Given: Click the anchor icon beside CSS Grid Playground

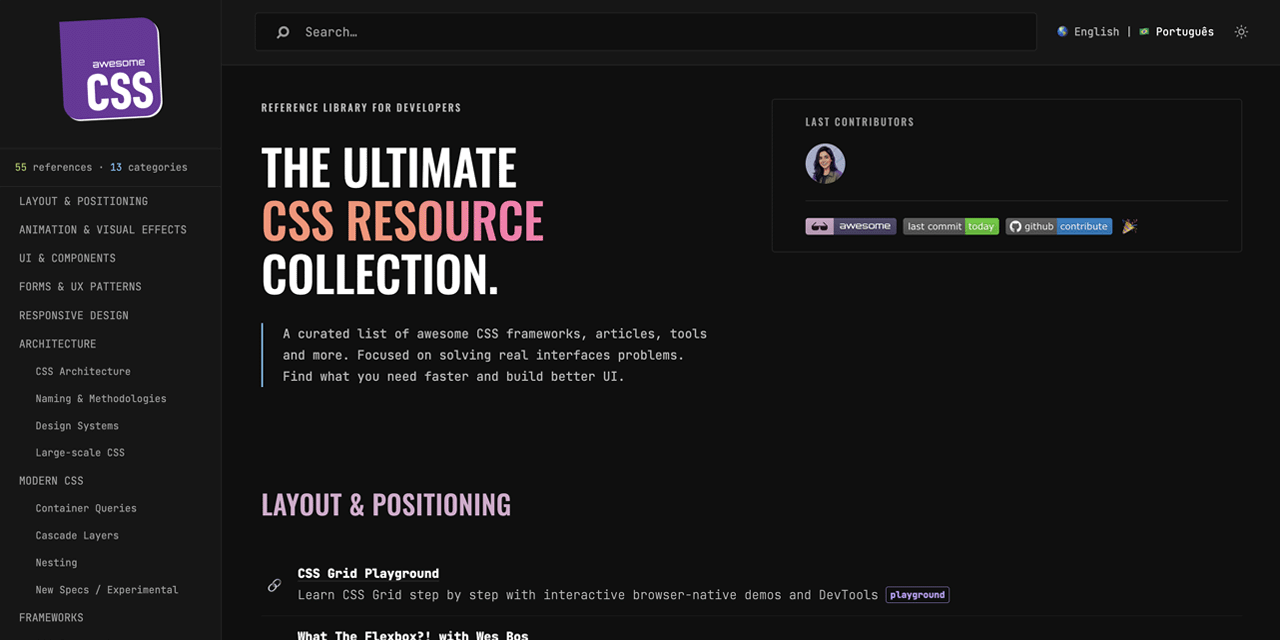Looking at the screenshot, I should click(x=274, y=585).
